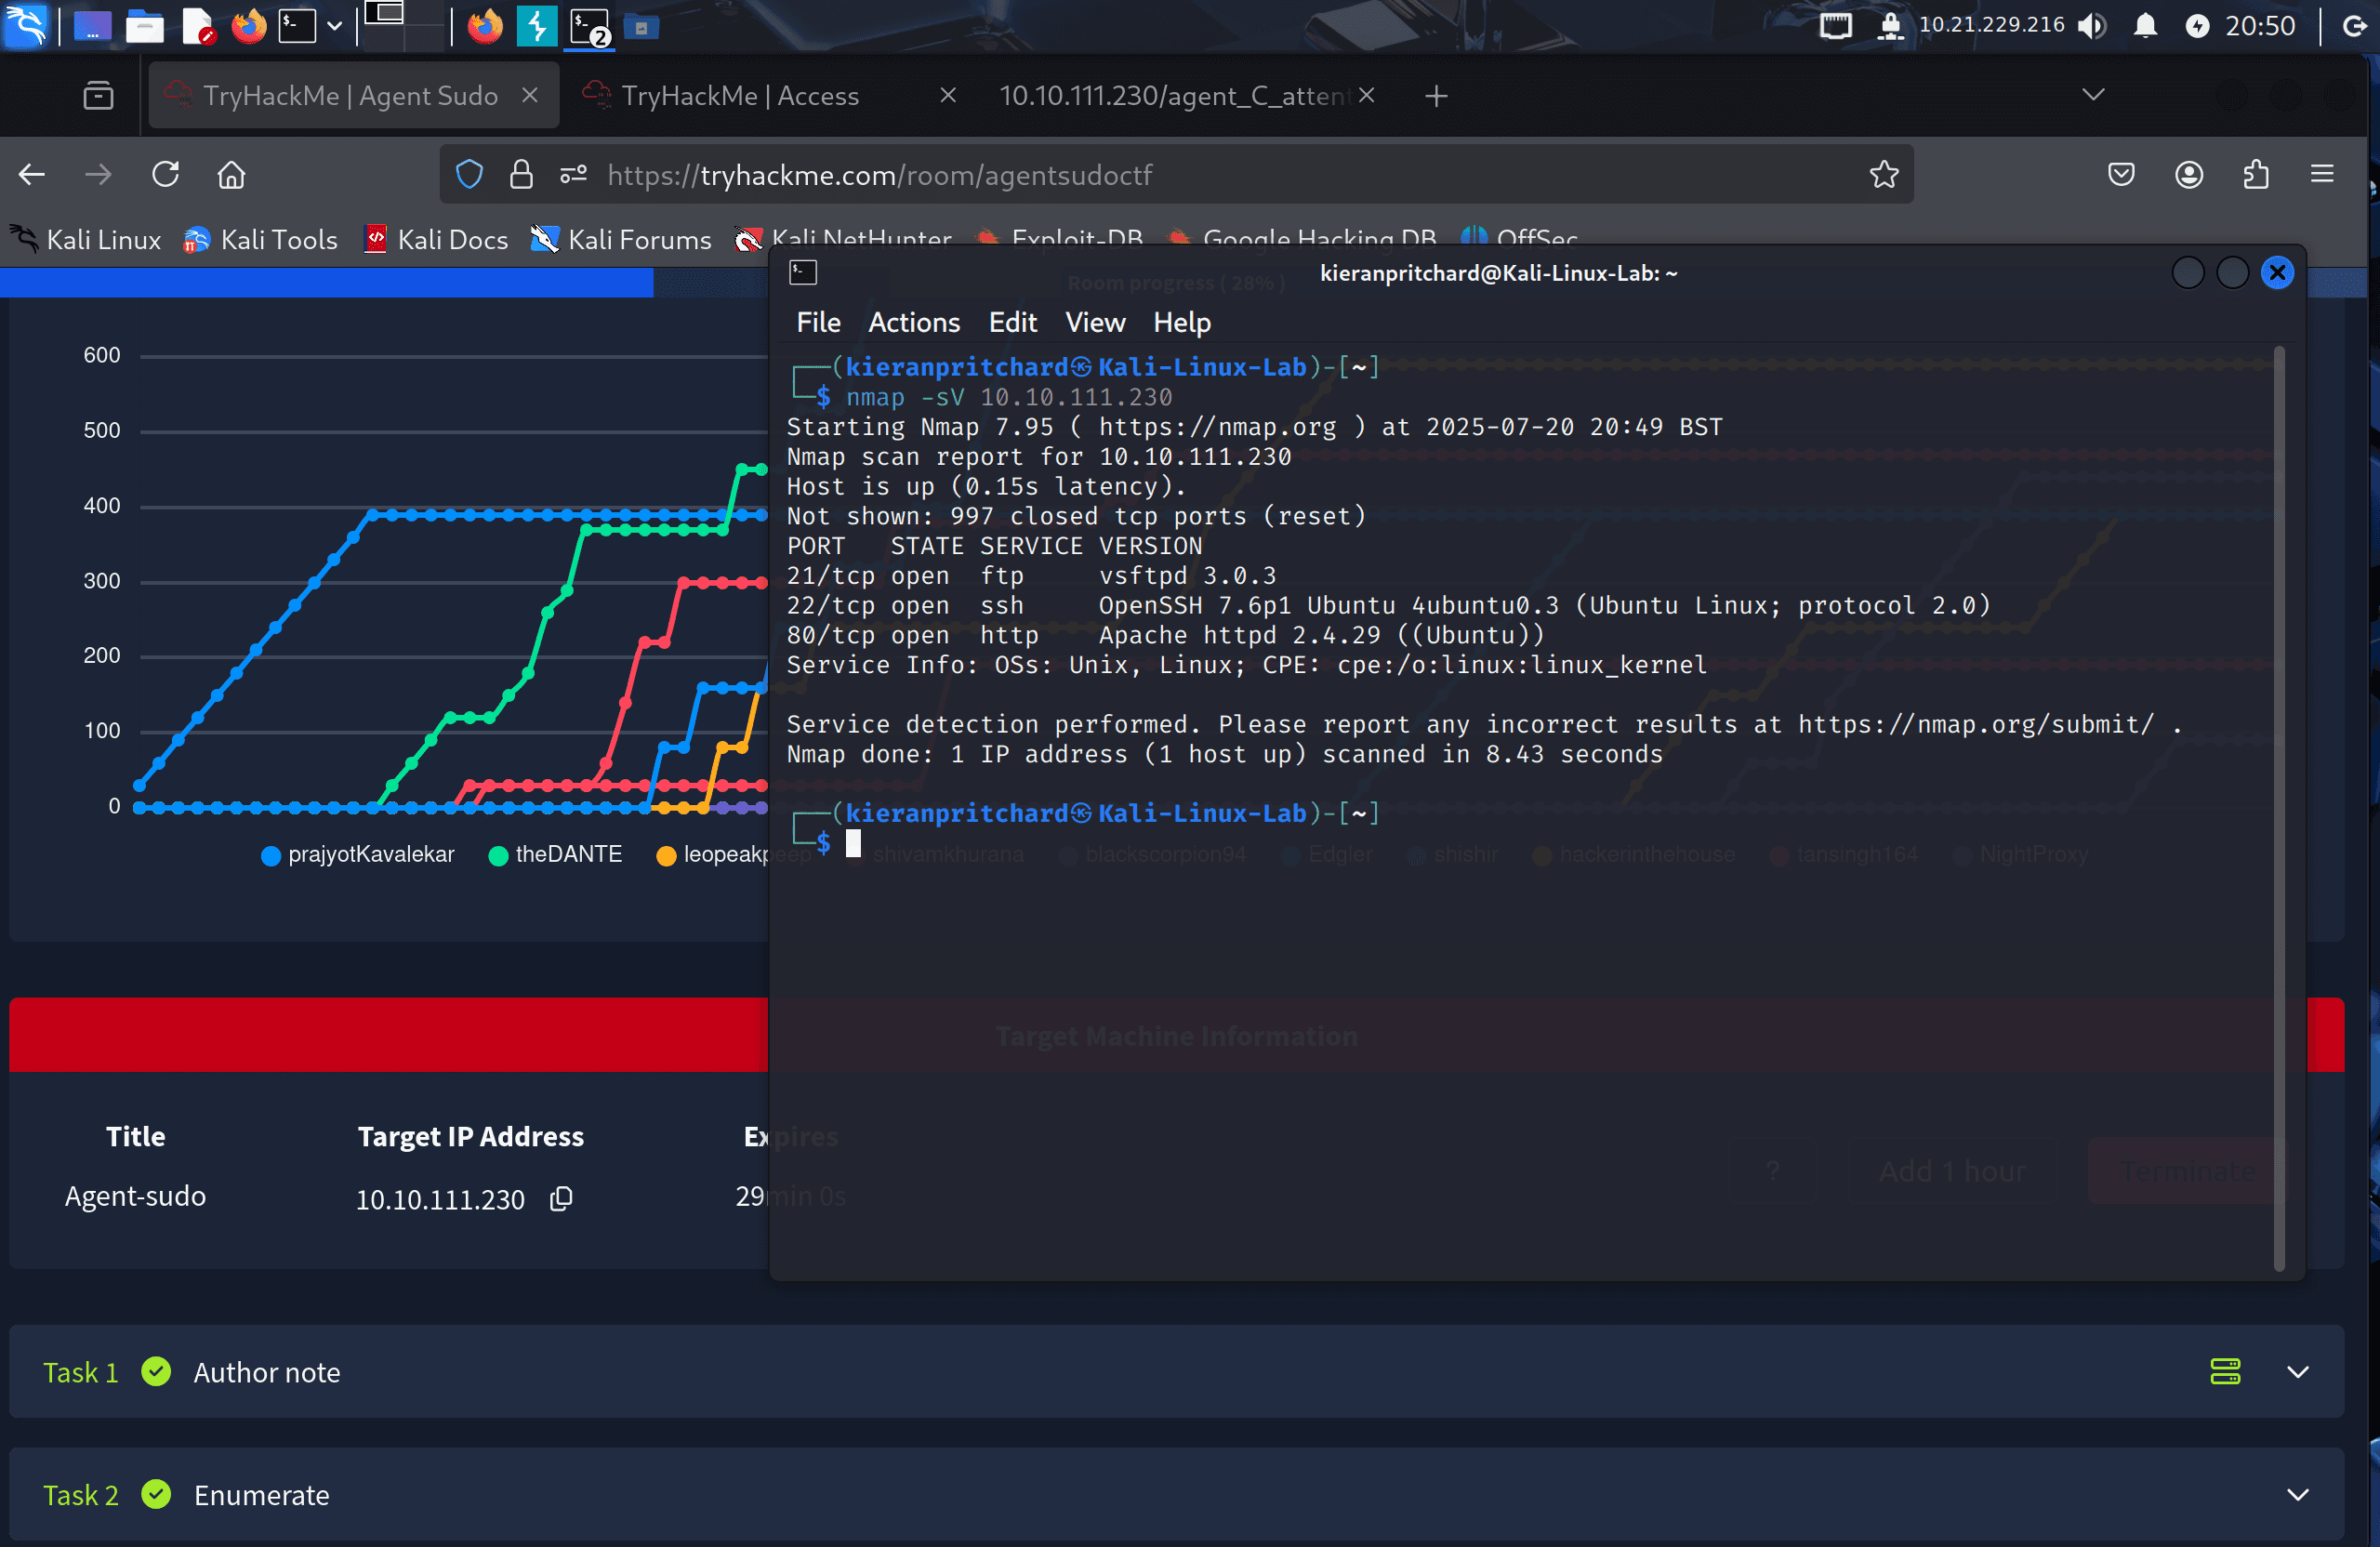Activate the grouped terminal windows in taskbar
The width and height of the screenshot is (2380, 1547).
pyautogui.click(x=590, y=27)
